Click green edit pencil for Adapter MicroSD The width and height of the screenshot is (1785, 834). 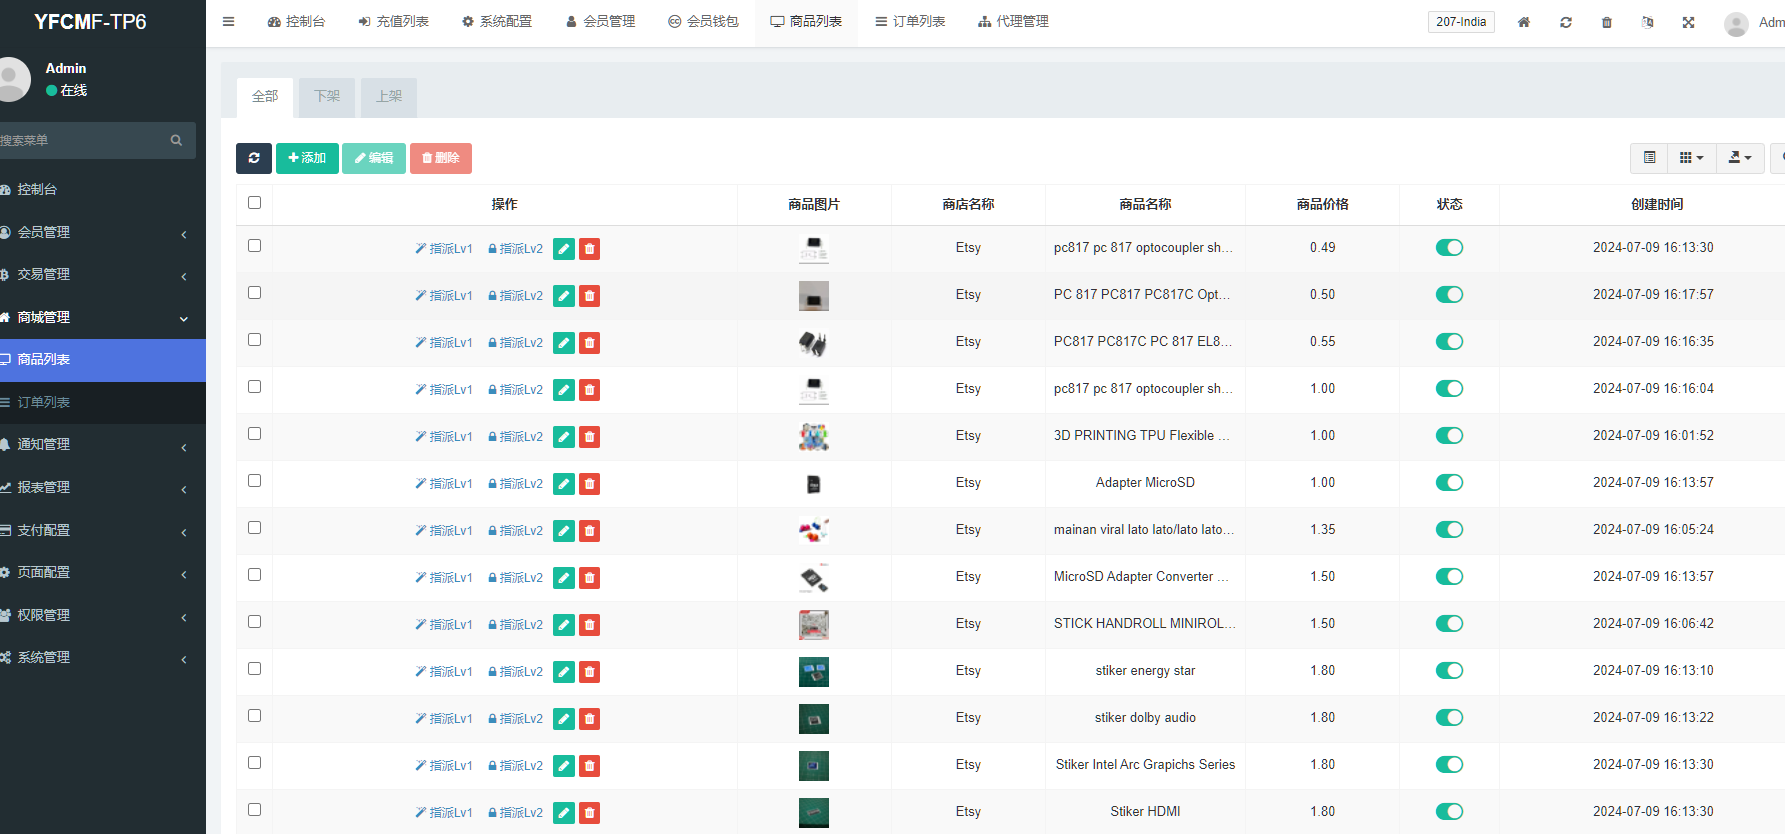point(564,484)
